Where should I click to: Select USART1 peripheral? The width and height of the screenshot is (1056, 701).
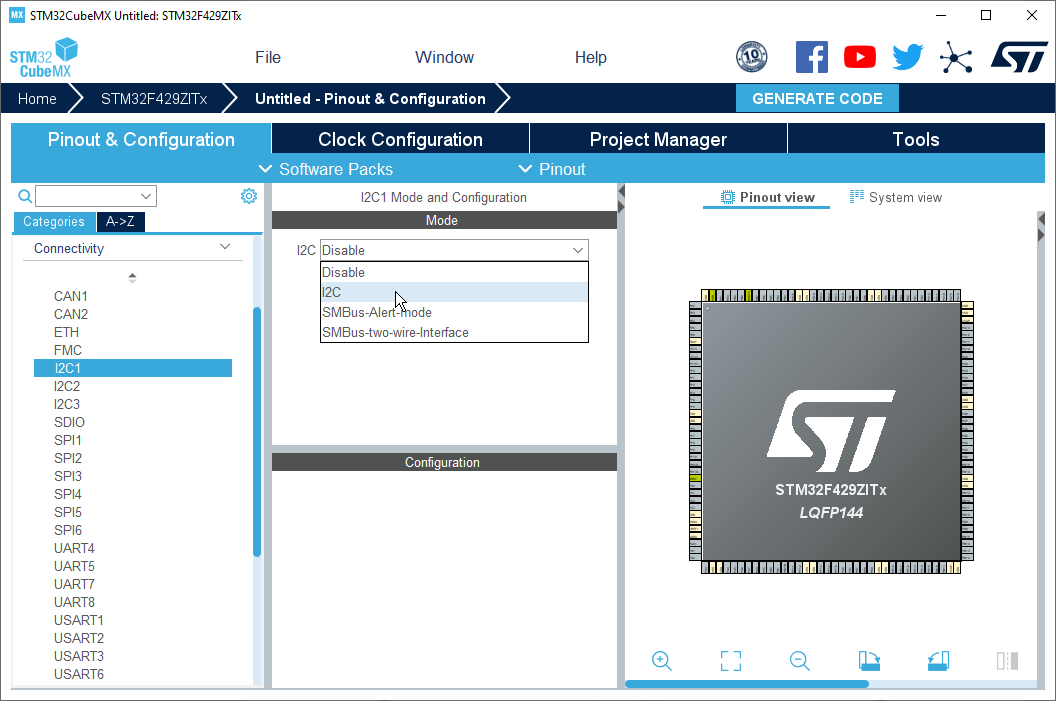[x=79, y=621]
